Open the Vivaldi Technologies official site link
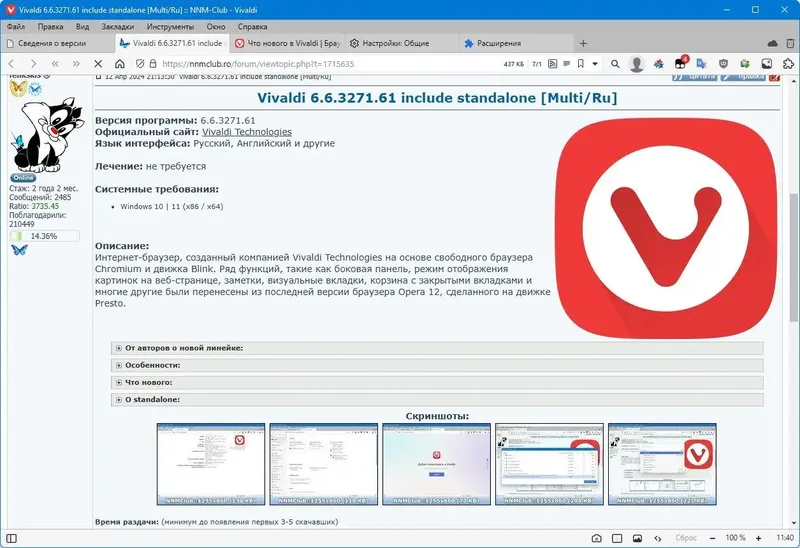This screenshot has height=548, width=800. click(247, 132)
